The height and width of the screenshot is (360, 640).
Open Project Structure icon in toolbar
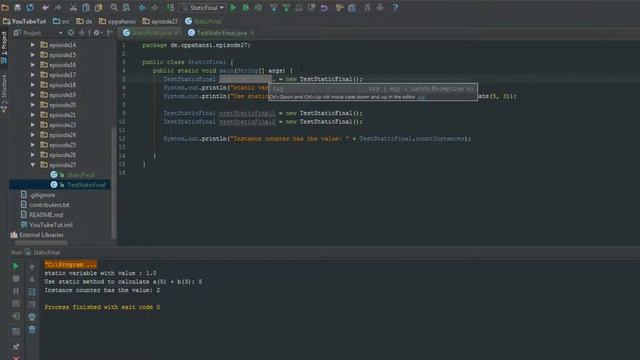[352, 7]
